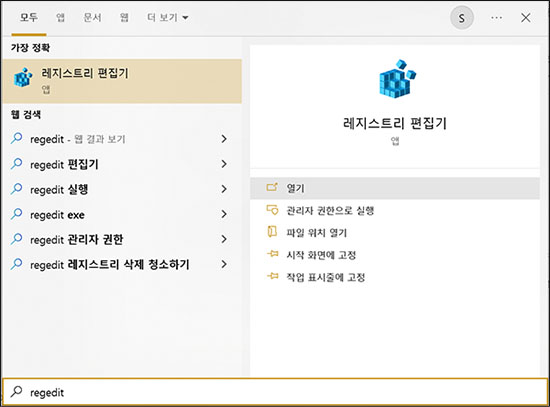
Task: Close the search panel
Action: (x=525, y=18)
